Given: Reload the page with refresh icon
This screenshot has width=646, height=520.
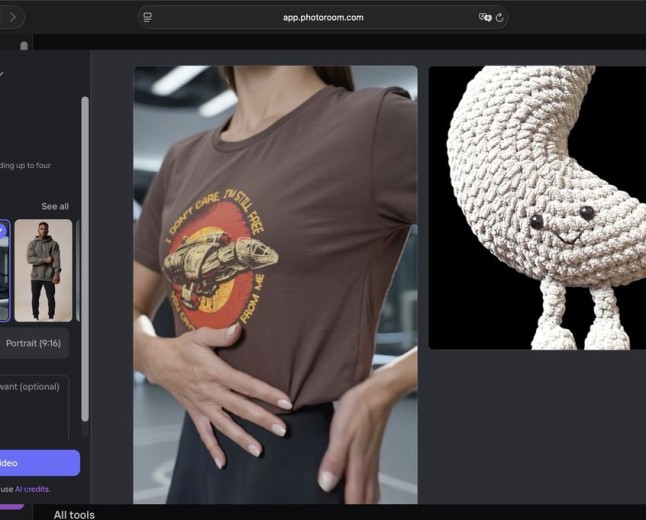Looking at the screenshot, I should (x=499, y=17).
